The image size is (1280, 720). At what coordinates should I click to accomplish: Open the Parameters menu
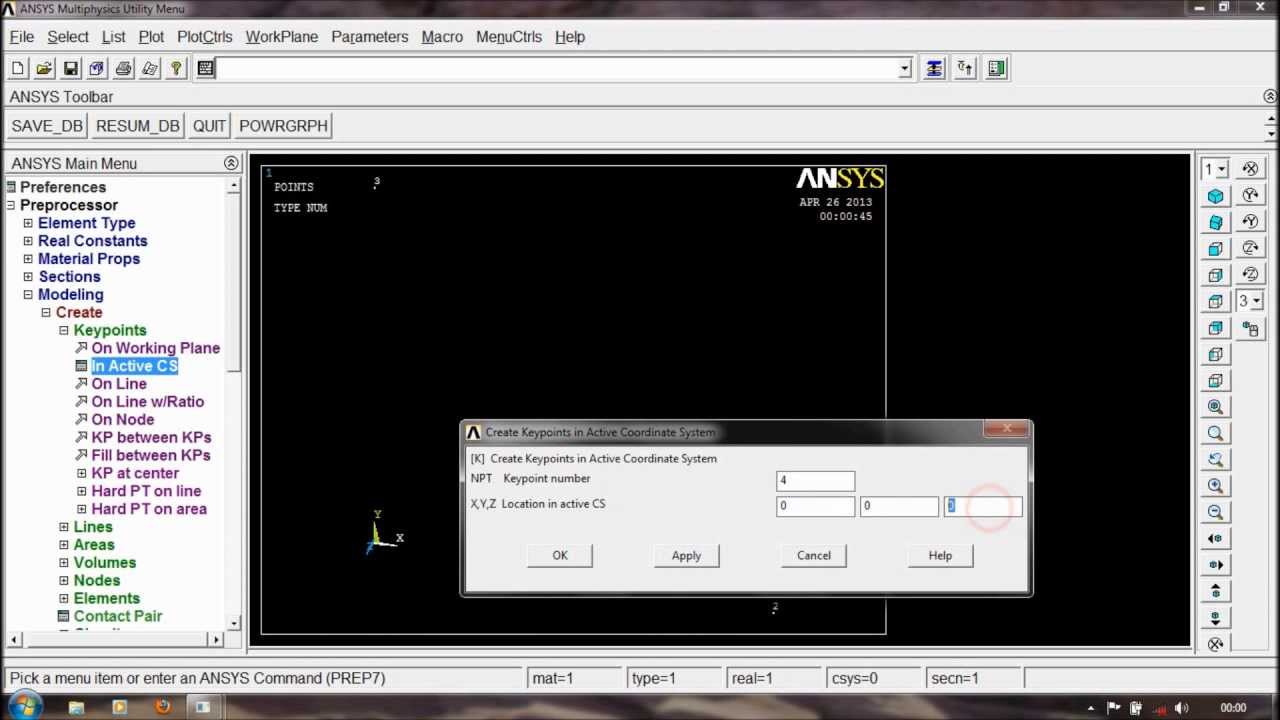pos(370,37)
